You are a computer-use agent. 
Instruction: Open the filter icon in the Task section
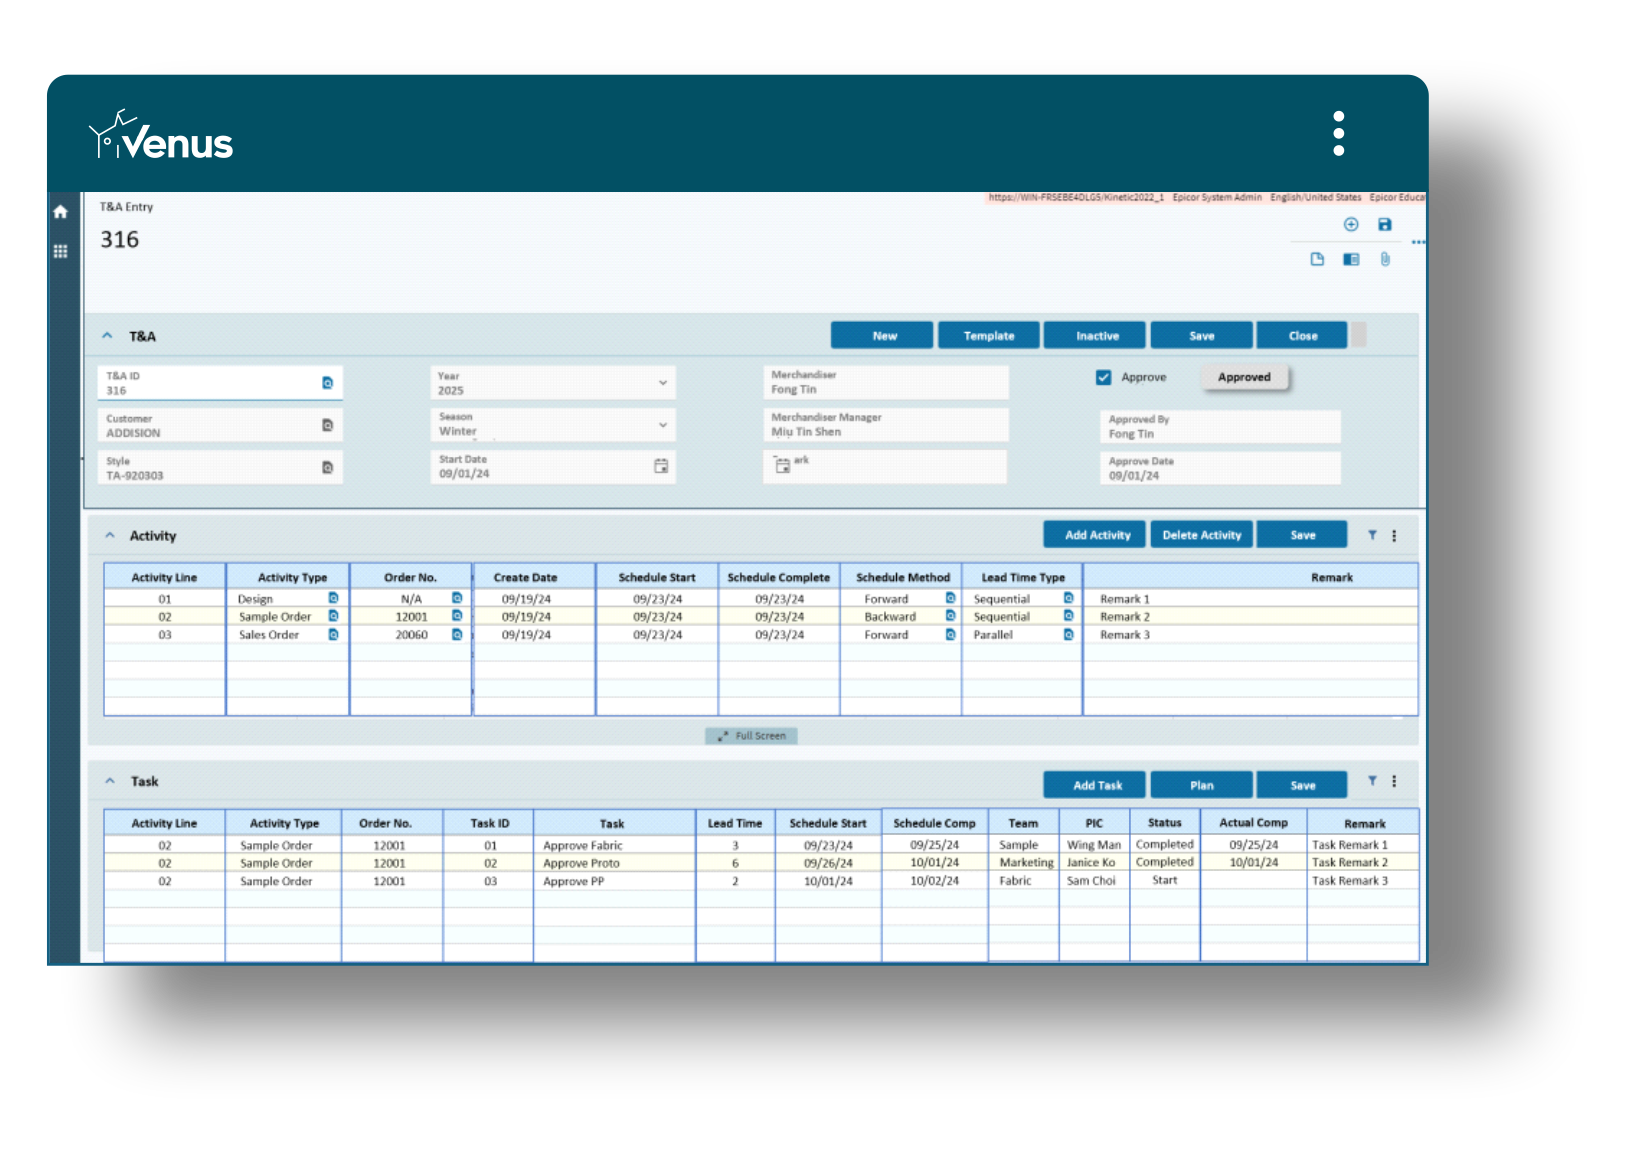[x=1372, y=782]
